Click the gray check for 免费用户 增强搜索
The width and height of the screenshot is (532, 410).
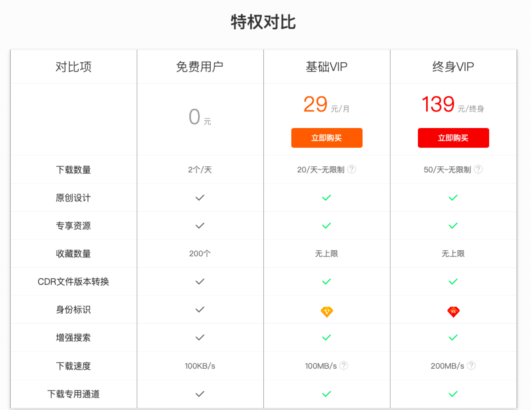tap(200, 337)
